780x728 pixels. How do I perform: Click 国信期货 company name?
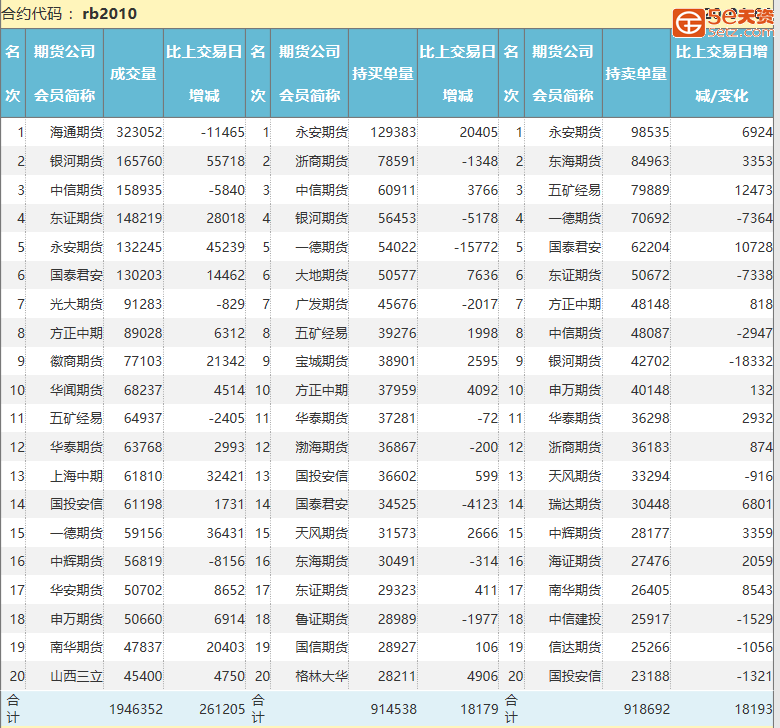[x=321, y=647]
